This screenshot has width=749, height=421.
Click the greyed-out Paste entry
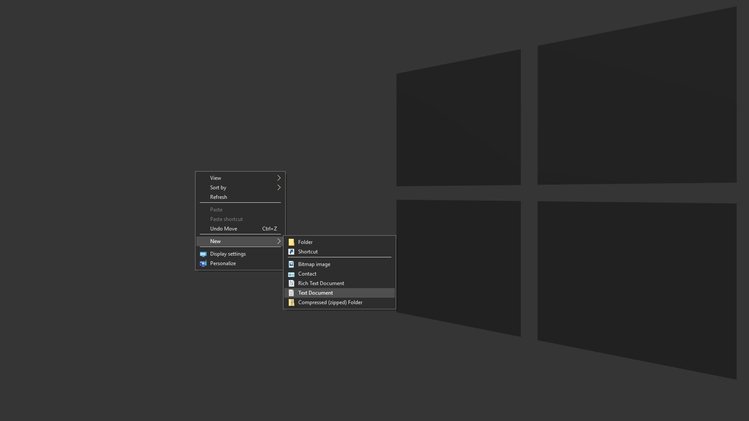[240, 210]
